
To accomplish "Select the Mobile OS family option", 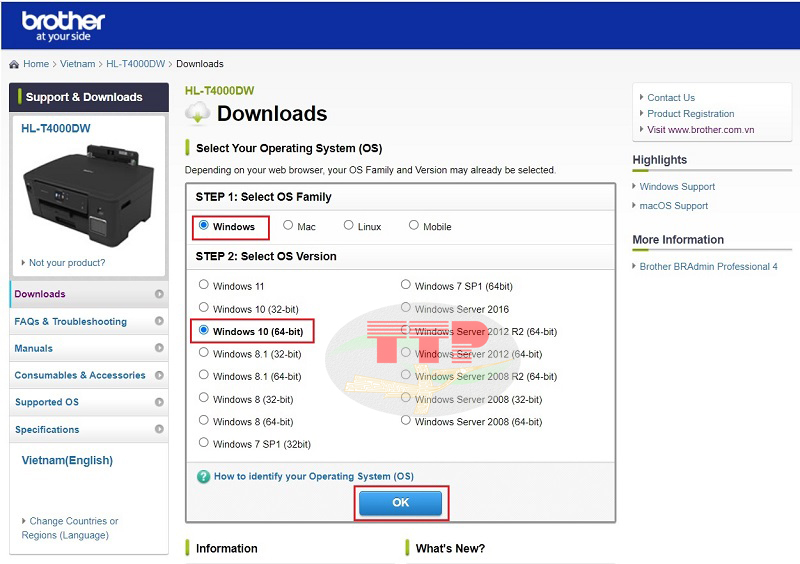I will click(x=414, y=225).
